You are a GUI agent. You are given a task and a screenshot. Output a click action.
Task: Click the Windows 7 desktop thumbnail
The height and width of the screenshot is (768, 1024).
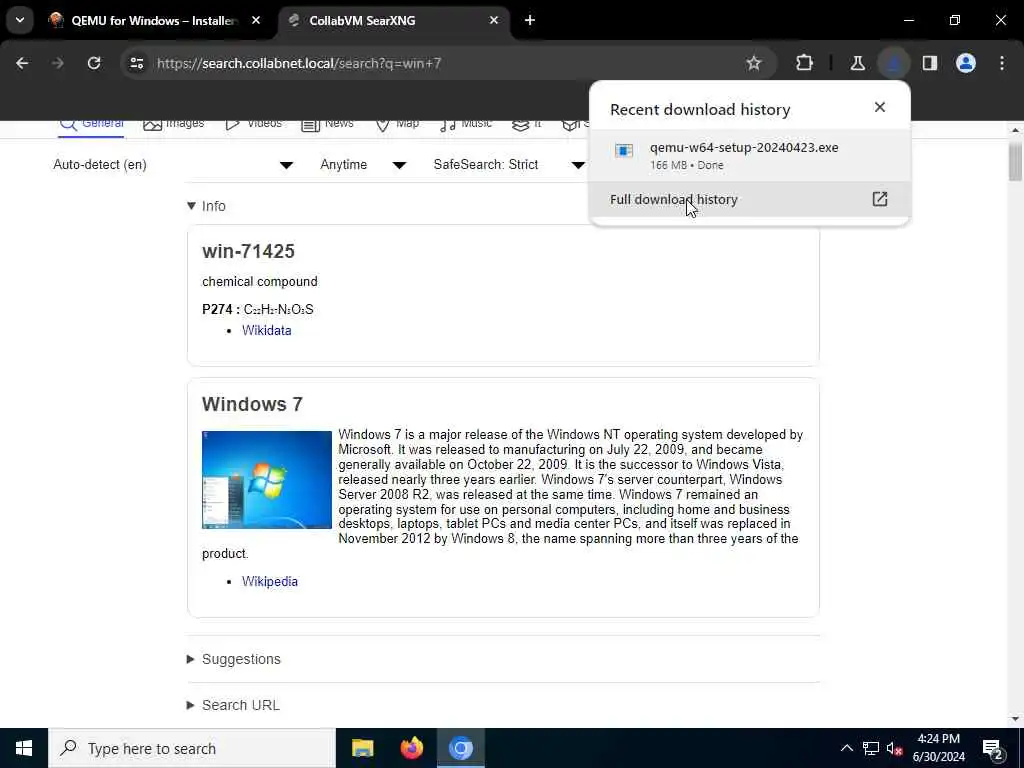266,479
